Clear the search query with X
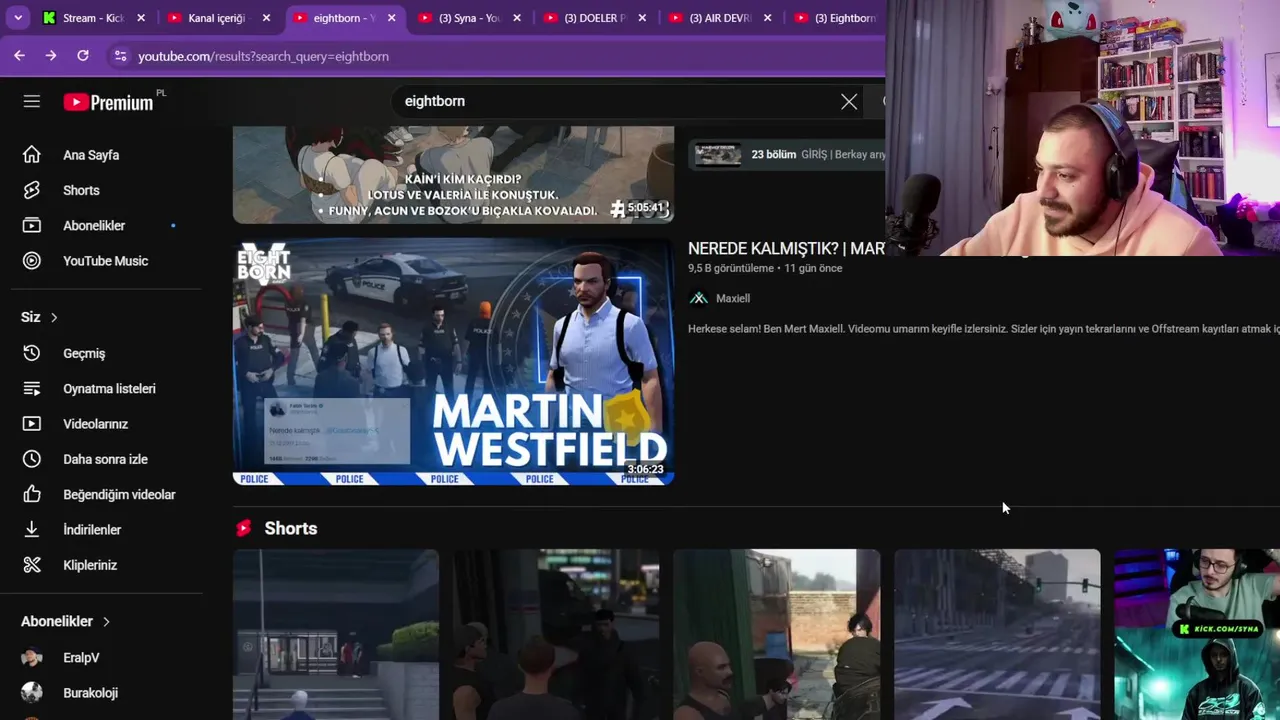 [x=849, y=101]
